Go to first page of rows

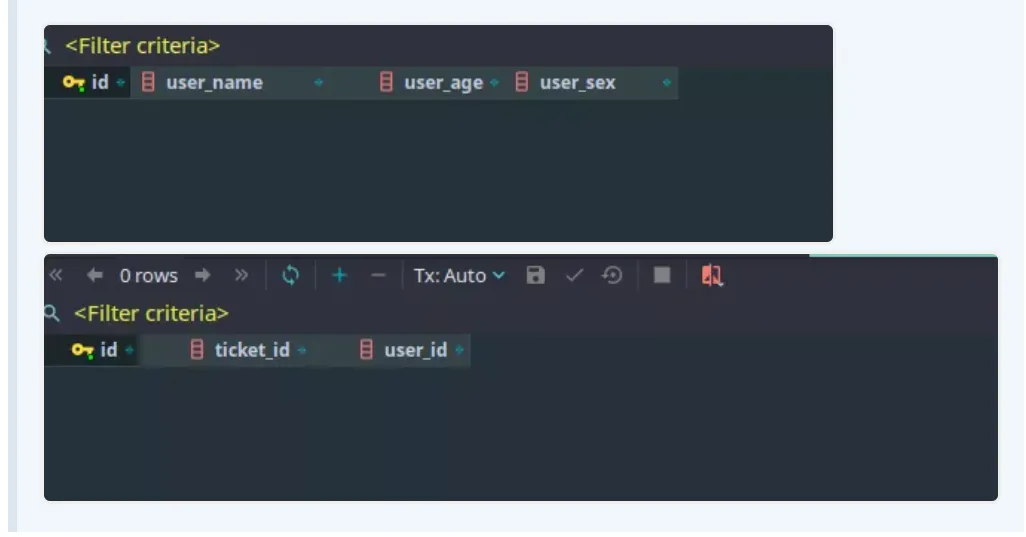(x=56, y=275)
